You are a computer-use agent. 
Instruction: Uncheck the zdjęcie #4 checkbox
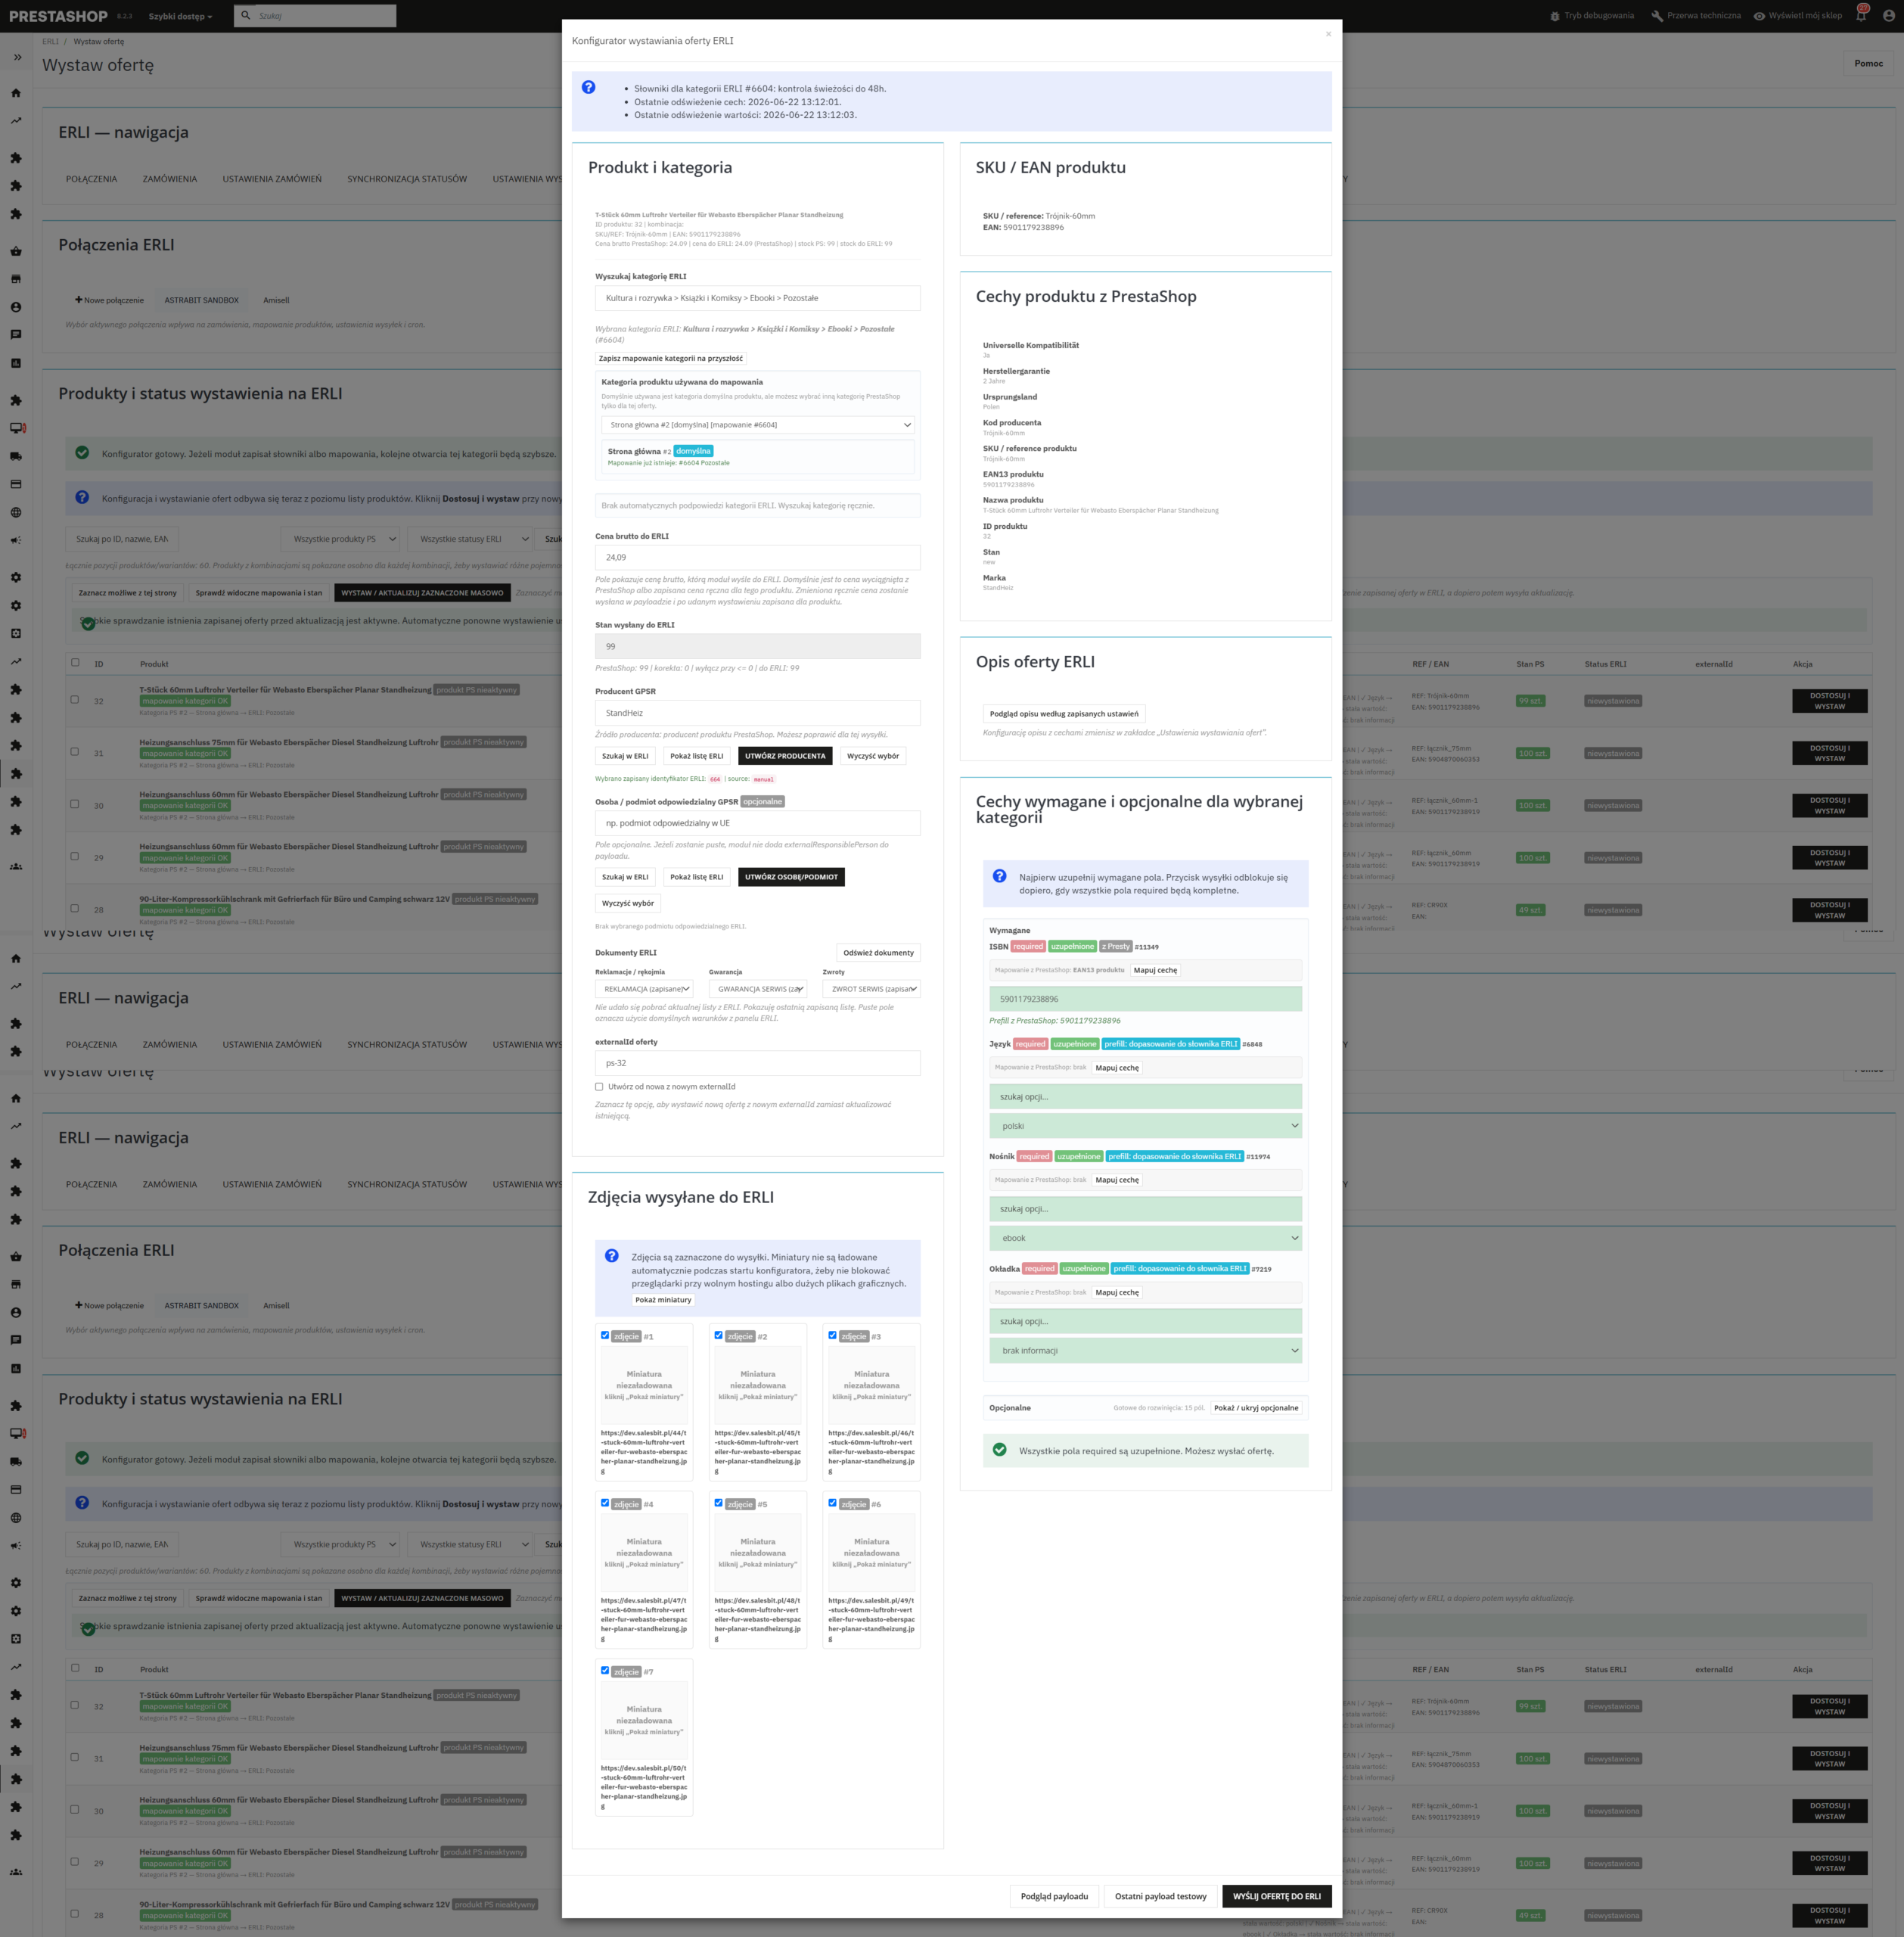pos(605,1502)
